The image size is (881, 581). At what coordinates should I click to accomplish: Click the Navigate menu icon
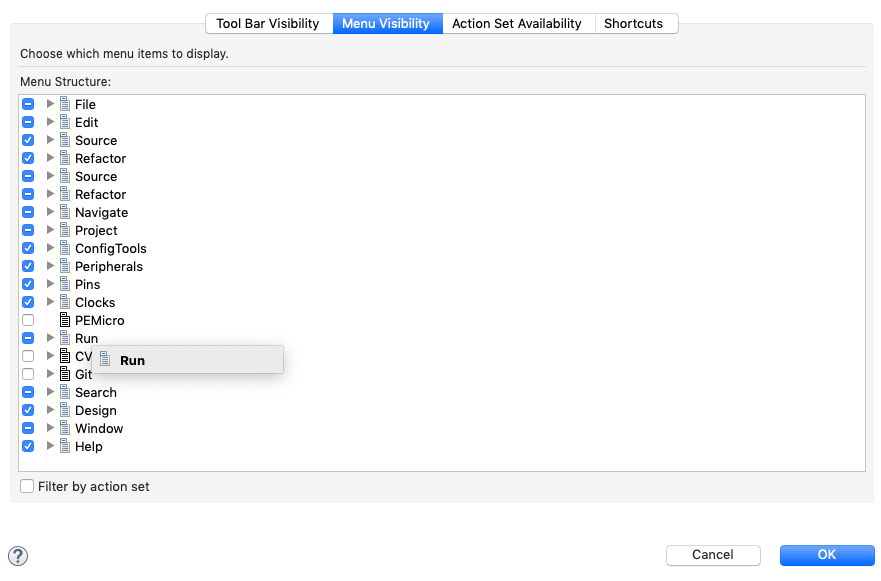point(65,212)
